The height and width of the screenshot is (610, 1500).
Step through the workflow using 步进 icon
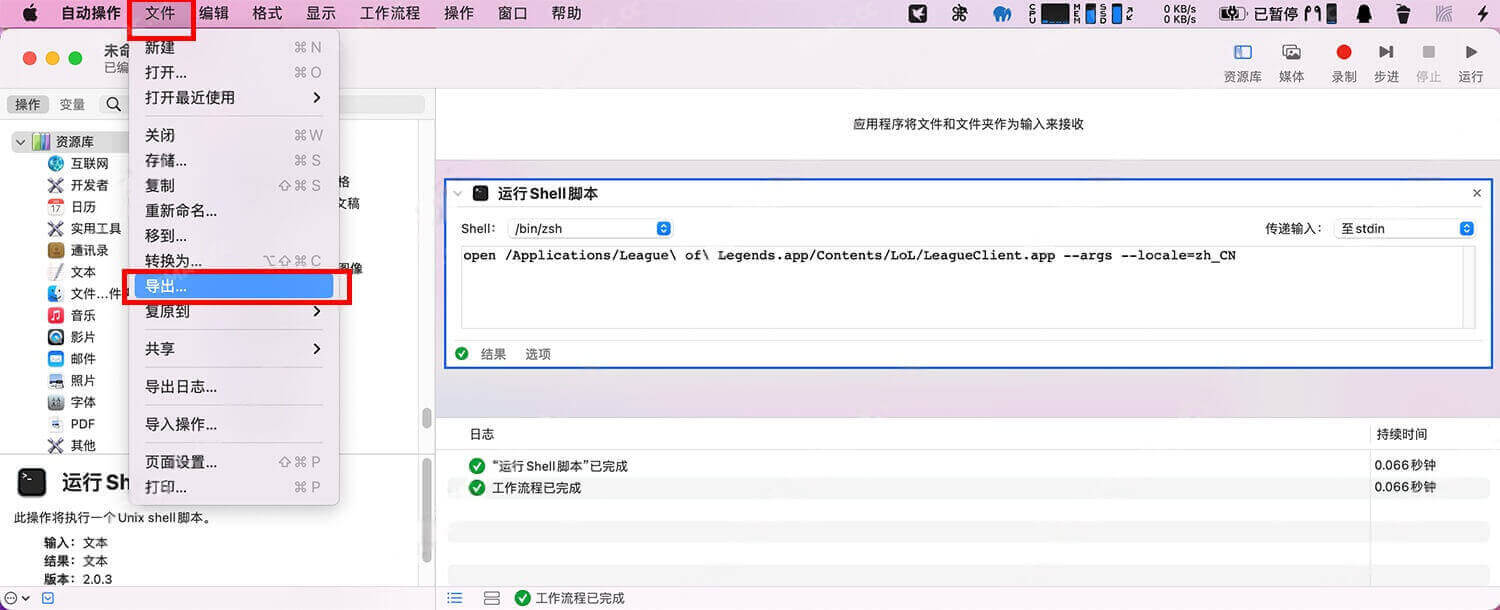(1386, 52)
